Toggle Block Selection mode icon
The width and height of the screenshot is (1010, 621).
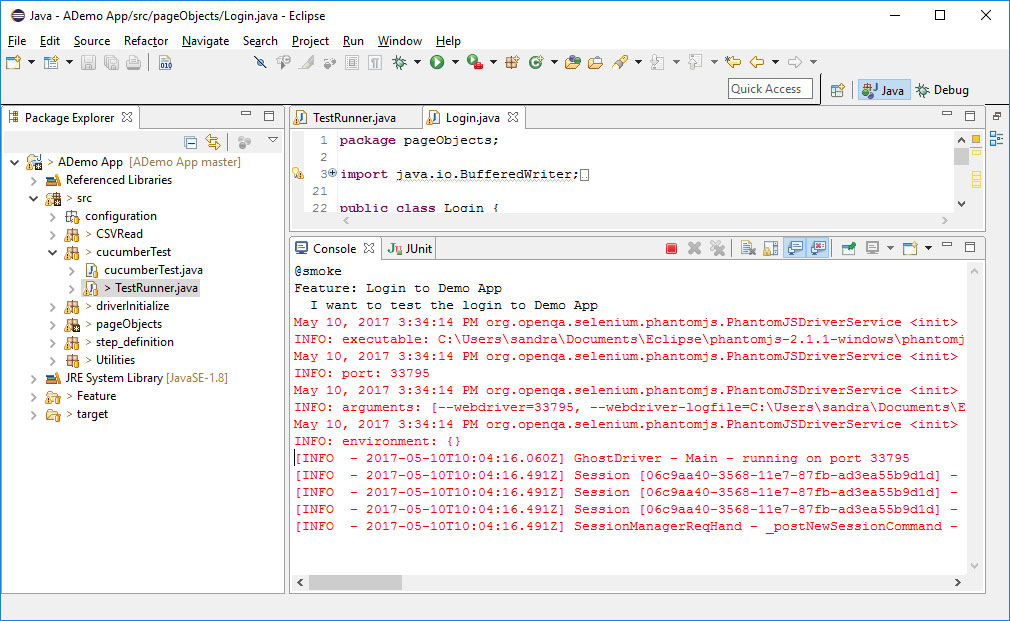(352, 62)
